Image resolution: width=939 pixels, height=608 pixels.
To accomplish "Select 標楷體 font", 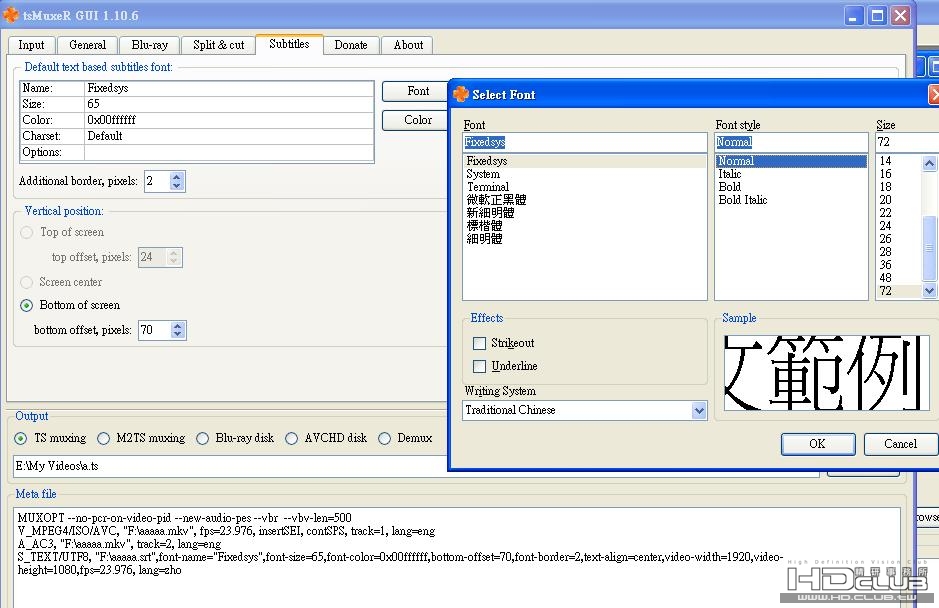I will (584, 226).
